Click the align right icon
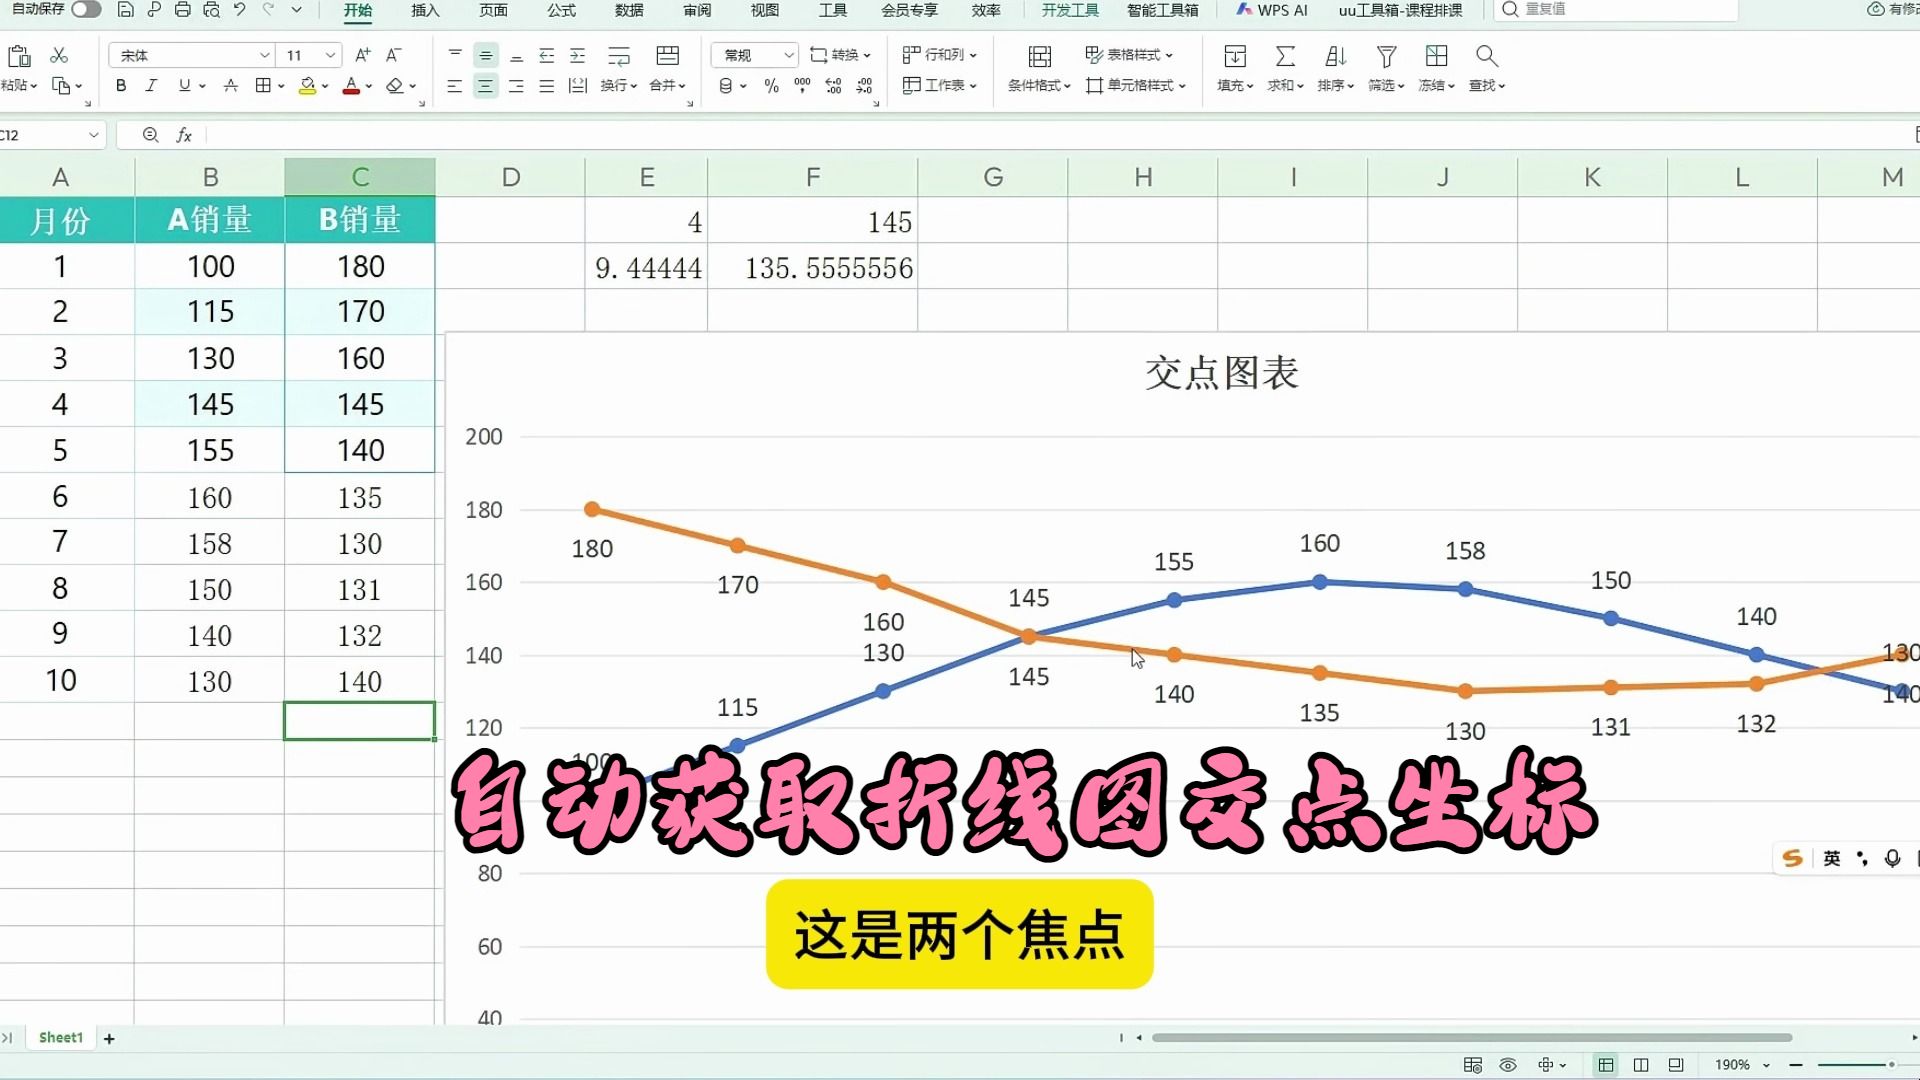1920x1080 pixels. tap(516, 86)
